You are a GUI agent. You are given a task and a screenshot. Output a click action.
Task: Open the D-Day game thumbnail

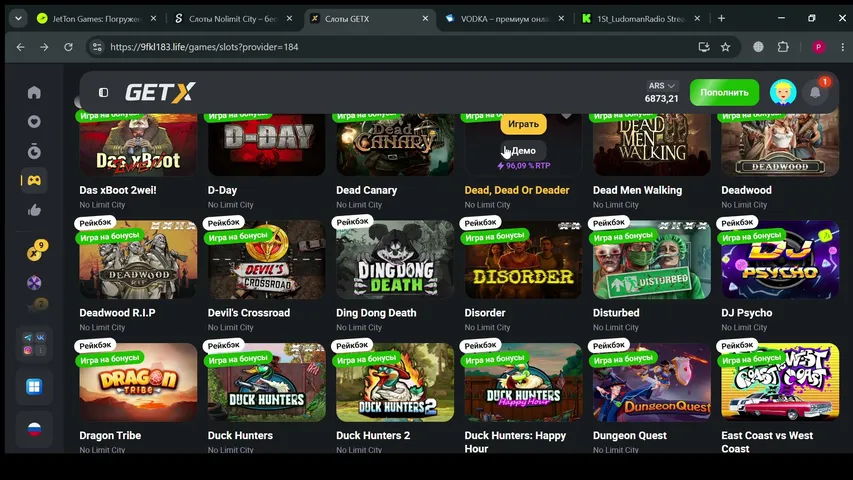(x=267, y=145)
